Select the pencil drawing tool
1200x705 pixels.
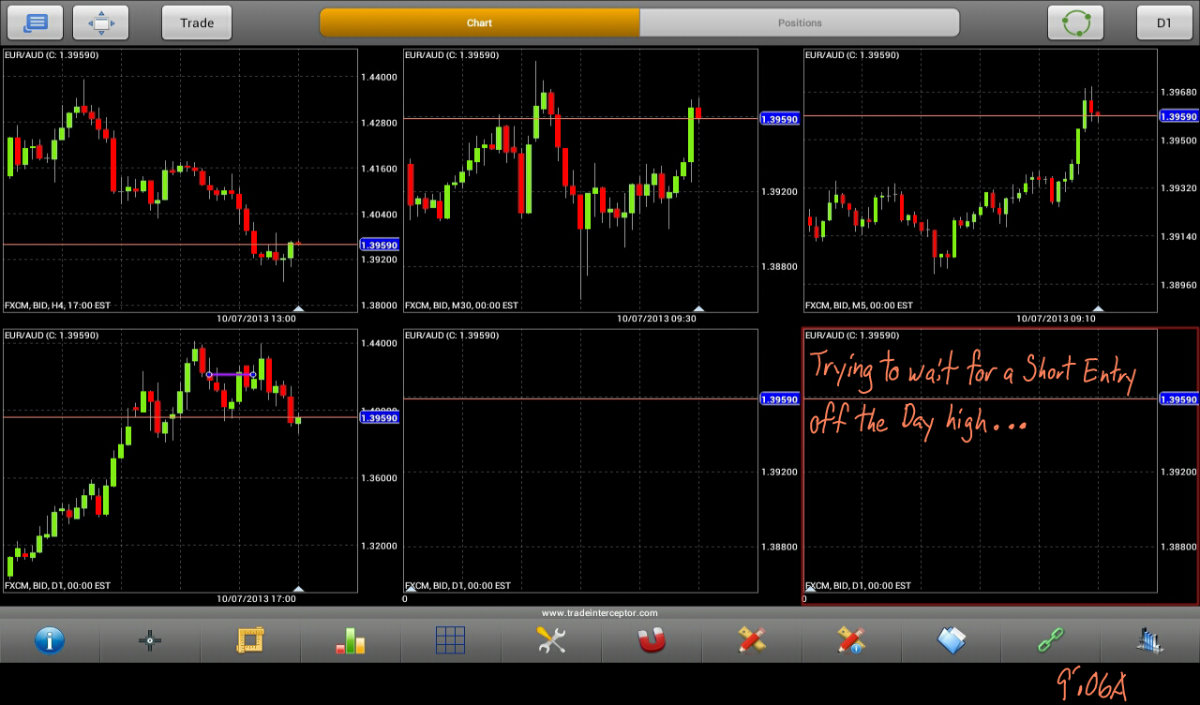[751, 640]
